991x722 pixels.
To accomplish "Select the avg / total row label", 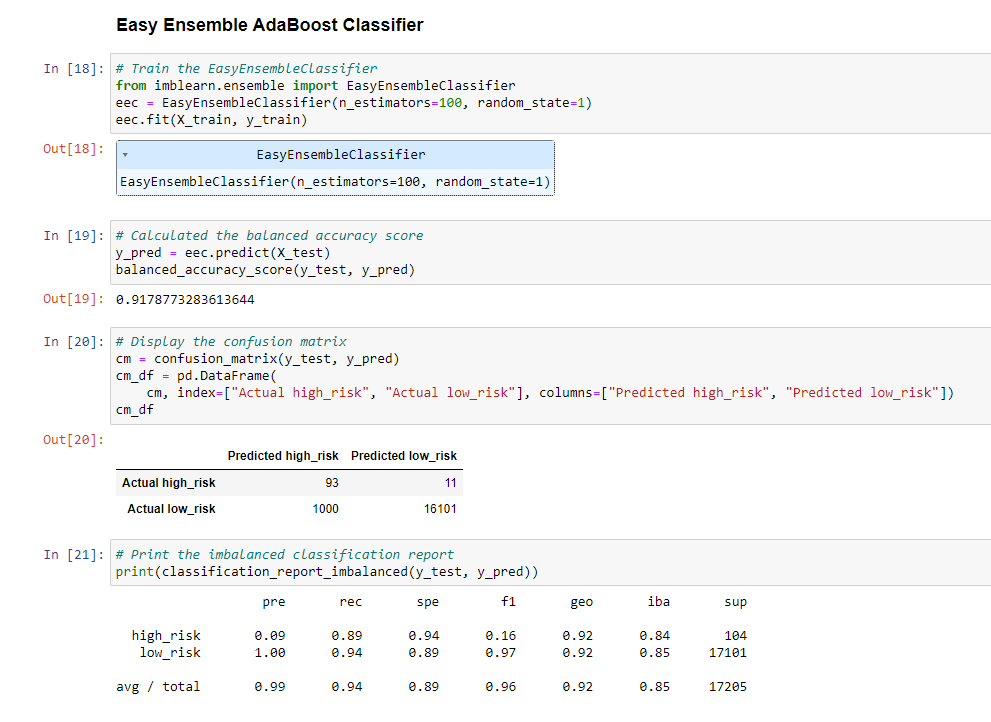I will pos(158,687).
